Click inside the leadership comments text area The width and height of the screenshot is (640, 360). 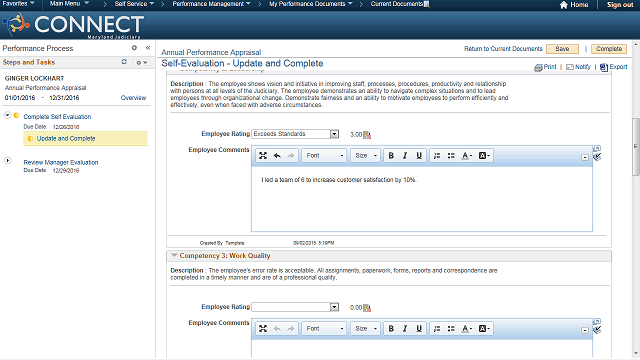tap(422, 199)
